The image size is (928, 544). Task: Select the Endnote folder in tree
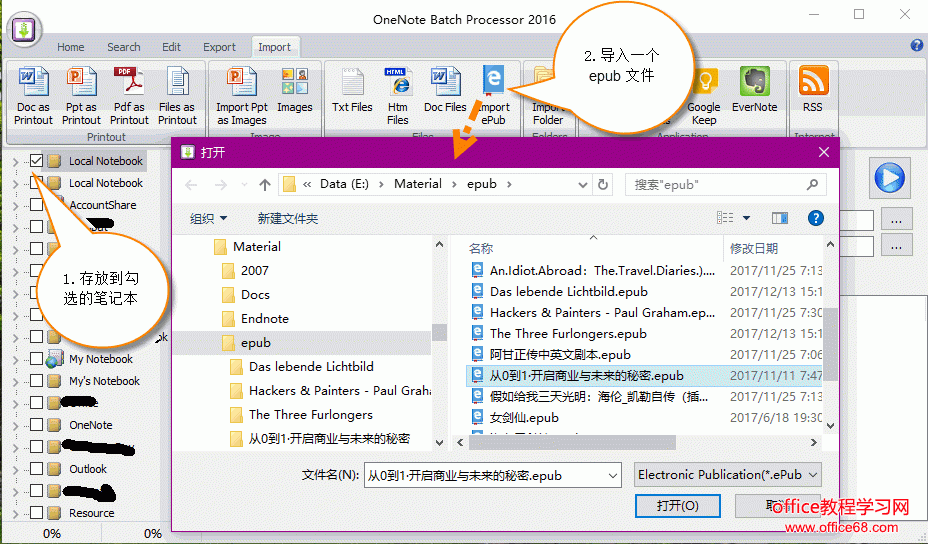(265, 318)
